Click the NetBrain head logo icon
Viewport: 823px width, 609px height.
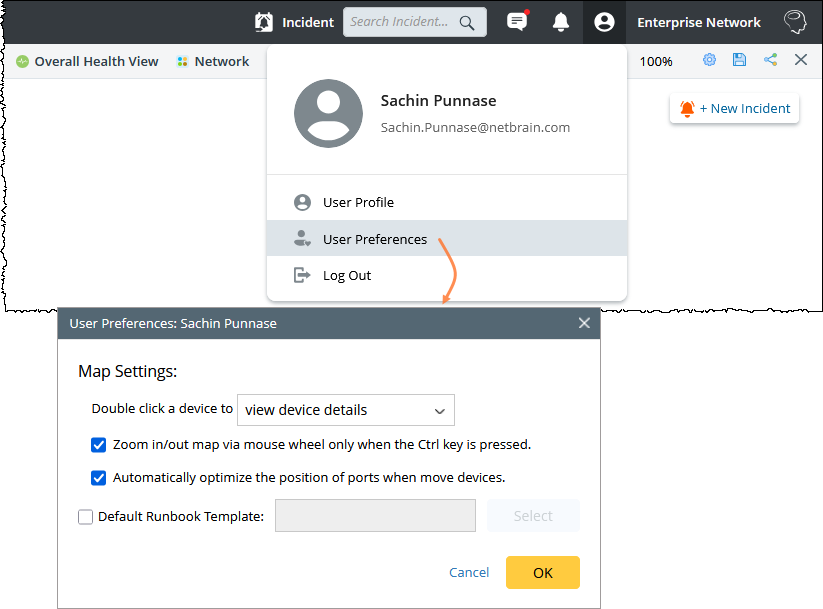coord(795,22)
